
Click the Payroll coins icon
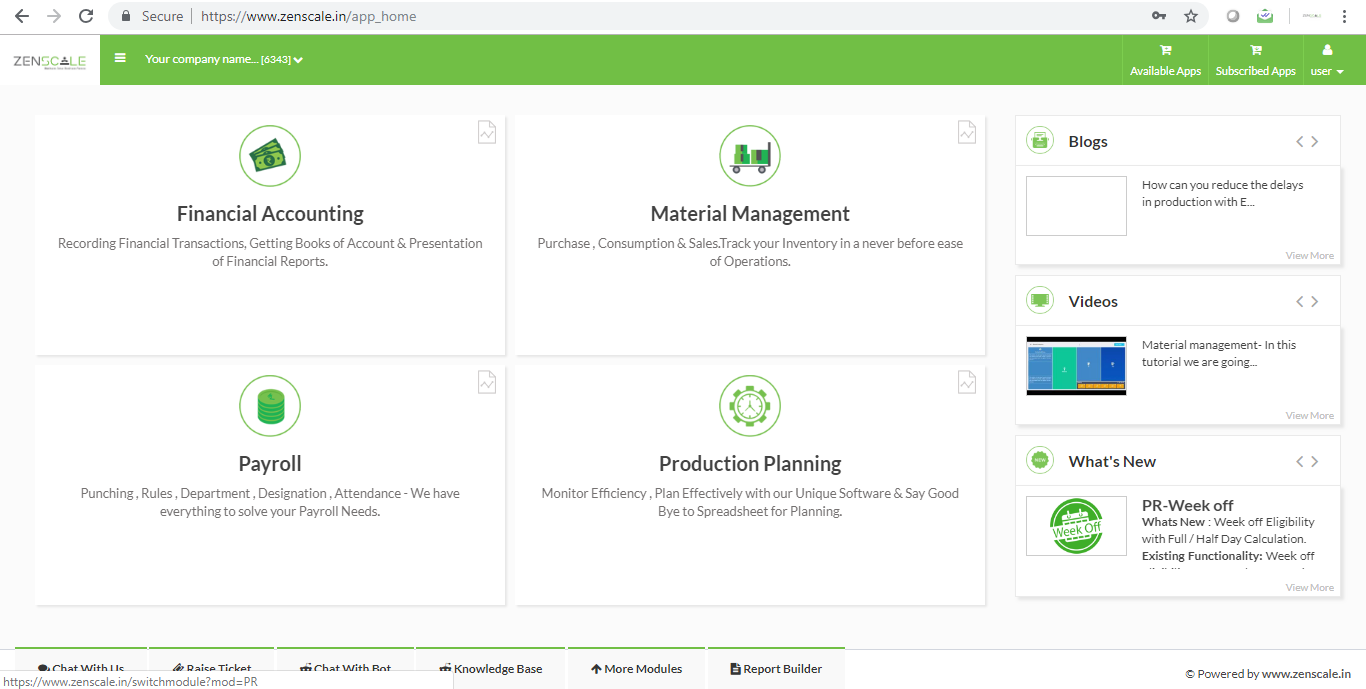tap(270, 406)
